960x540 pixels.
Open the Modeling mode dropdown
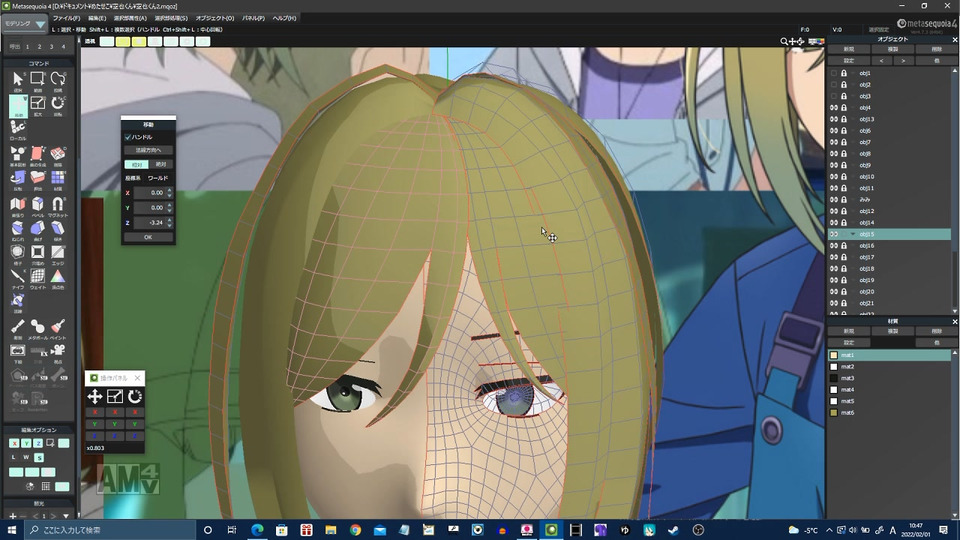pos(24,24)
